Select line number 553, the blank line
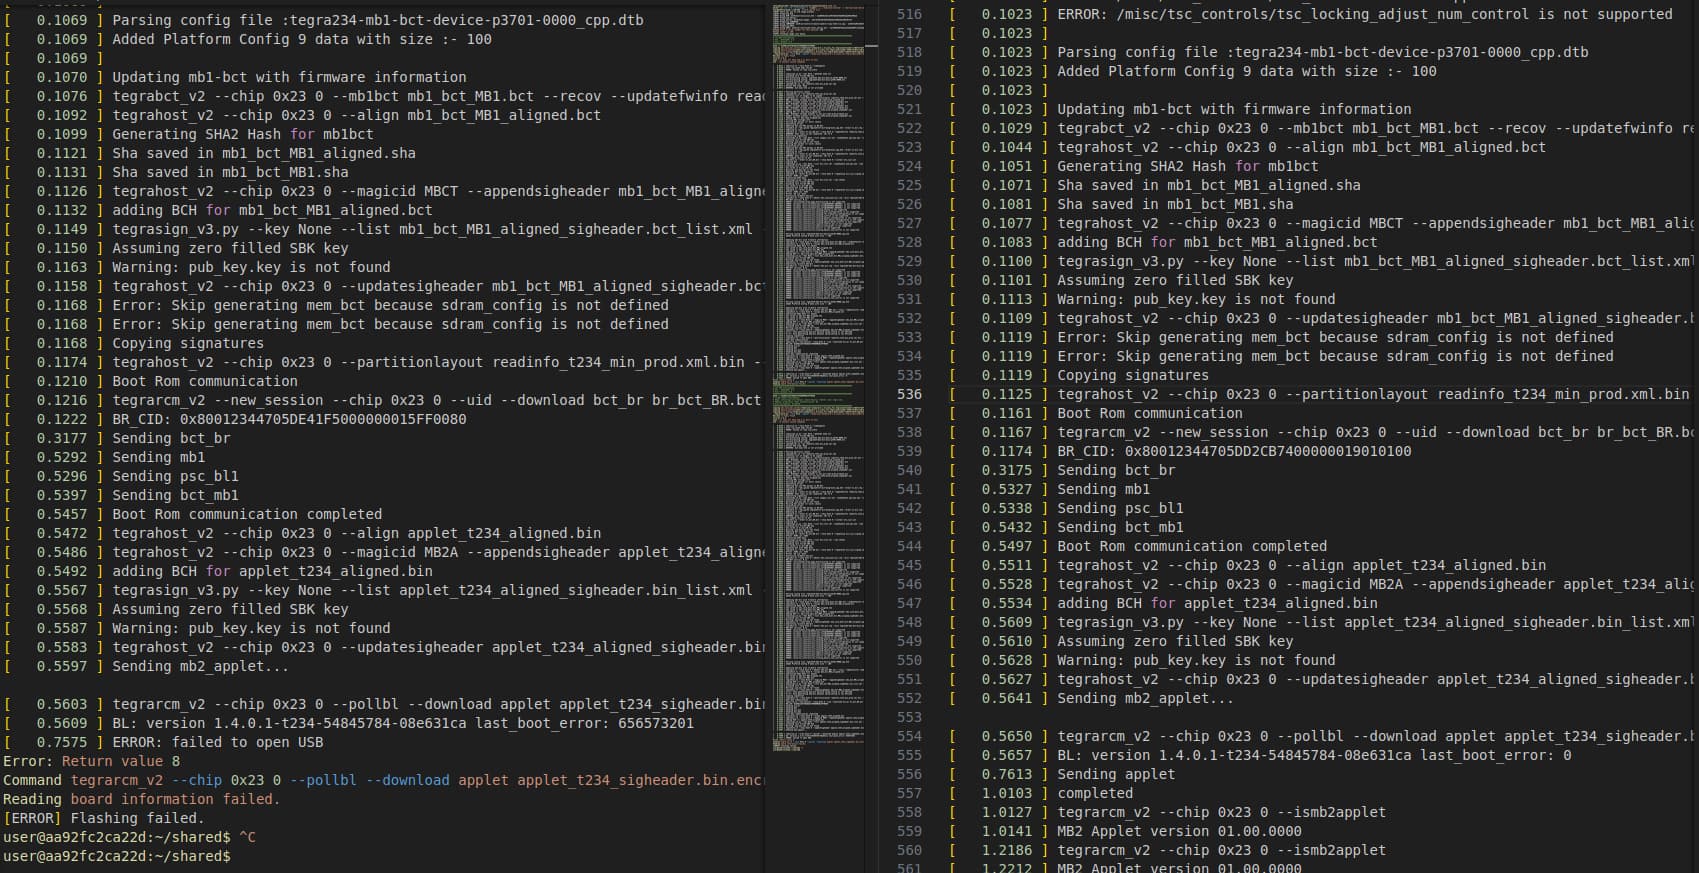The width and height of the screenshot is (1699, 873). coord(909,717)
